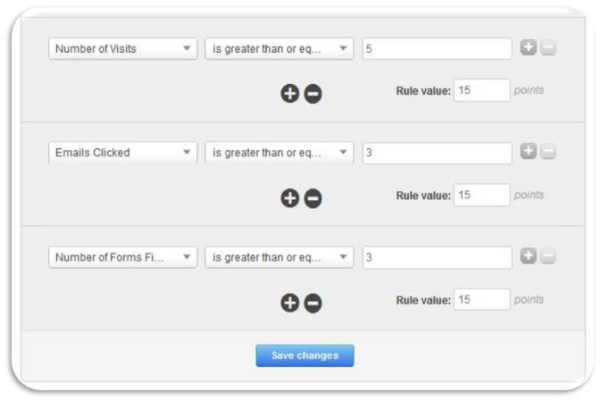Image resolution: width=600 pixels, height=401 pixels.
Task: Click the visits threshold field containing 5
Action: (x=437, y=49)
